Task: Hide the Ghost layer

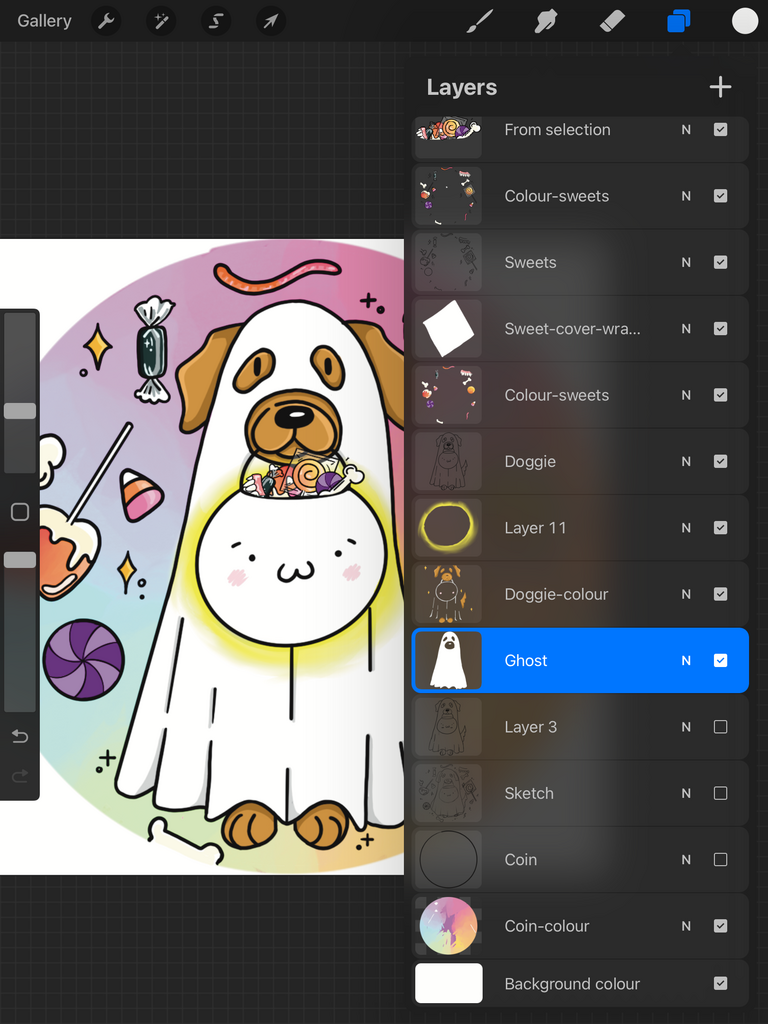Action: pos(720,661)
